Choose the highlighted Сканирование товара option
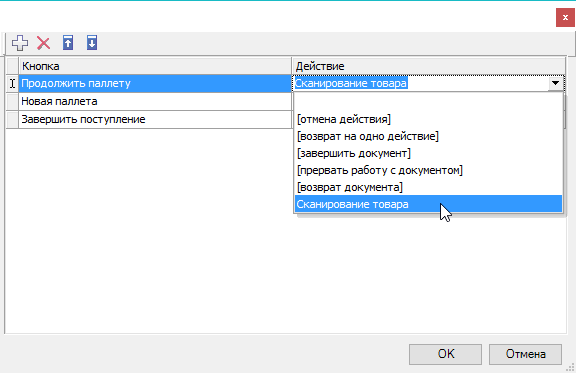This screenshot has height=373, width=576. [428, 204]
